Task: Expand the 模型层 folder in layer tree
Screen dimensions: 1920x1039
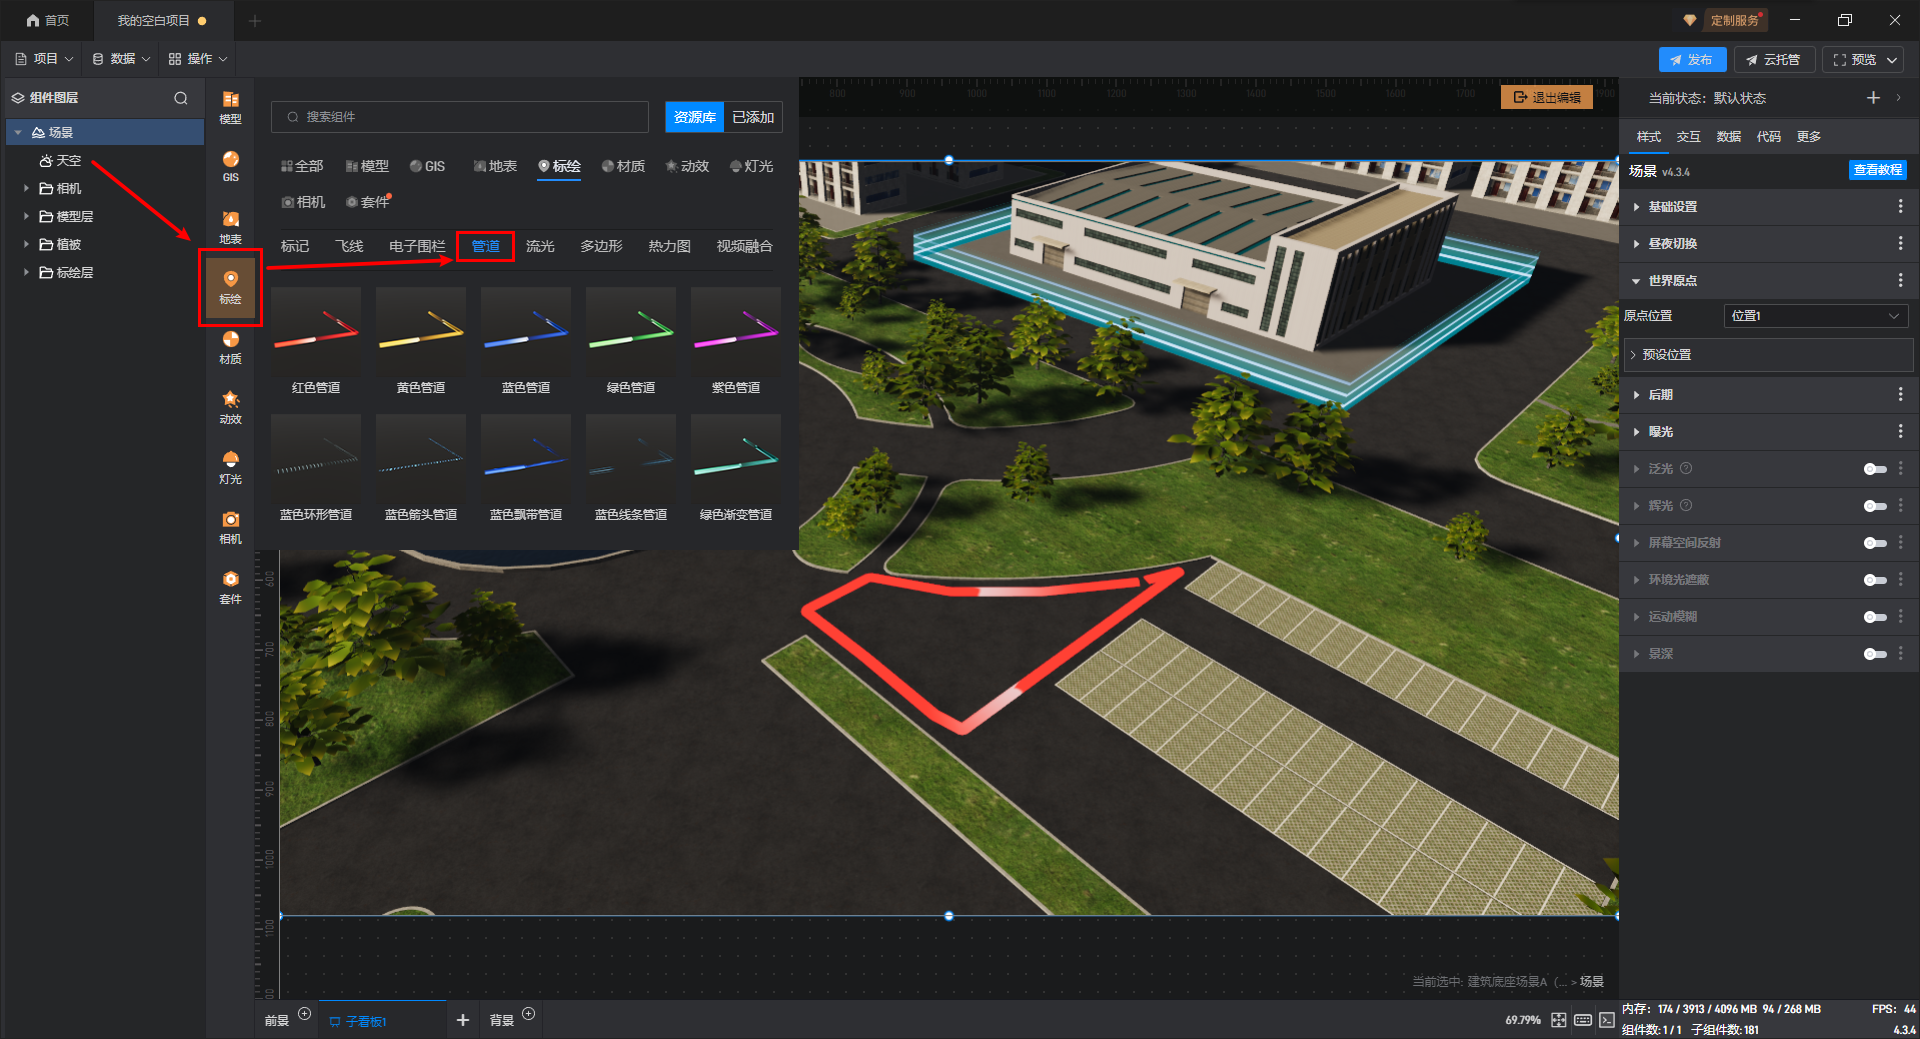Action: [x=26, y=216]
